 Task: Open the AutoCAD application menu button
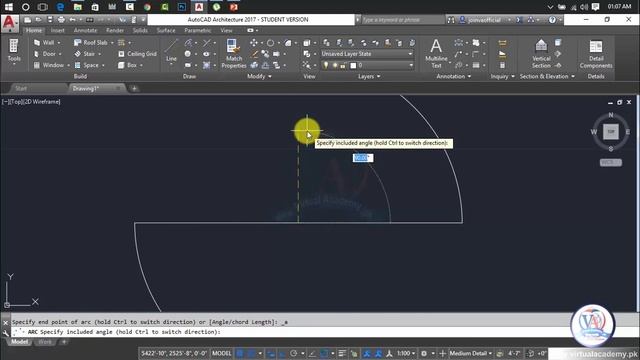(x=9, y=23)
